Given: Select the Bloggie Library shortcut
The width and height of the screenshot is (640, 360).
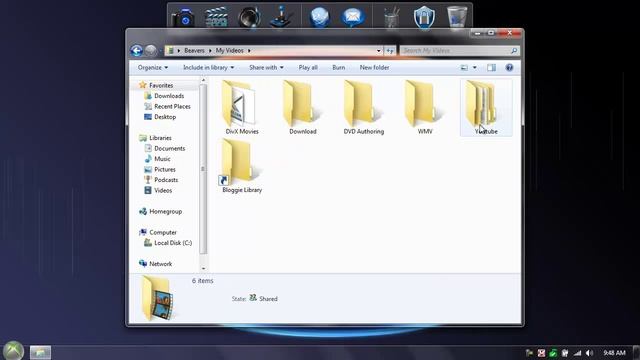Looking at the screenshot, I should (242, 166).
